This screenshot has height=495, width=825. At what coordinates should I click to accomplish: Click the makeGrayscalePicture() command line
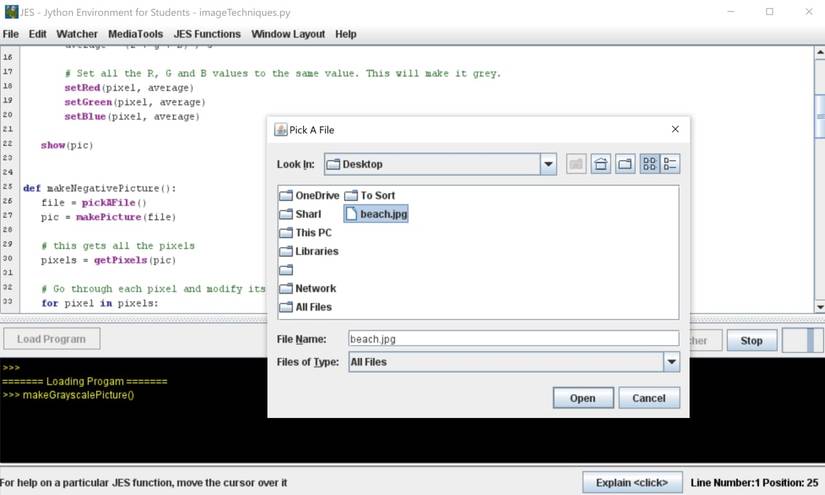coord(68,395)
